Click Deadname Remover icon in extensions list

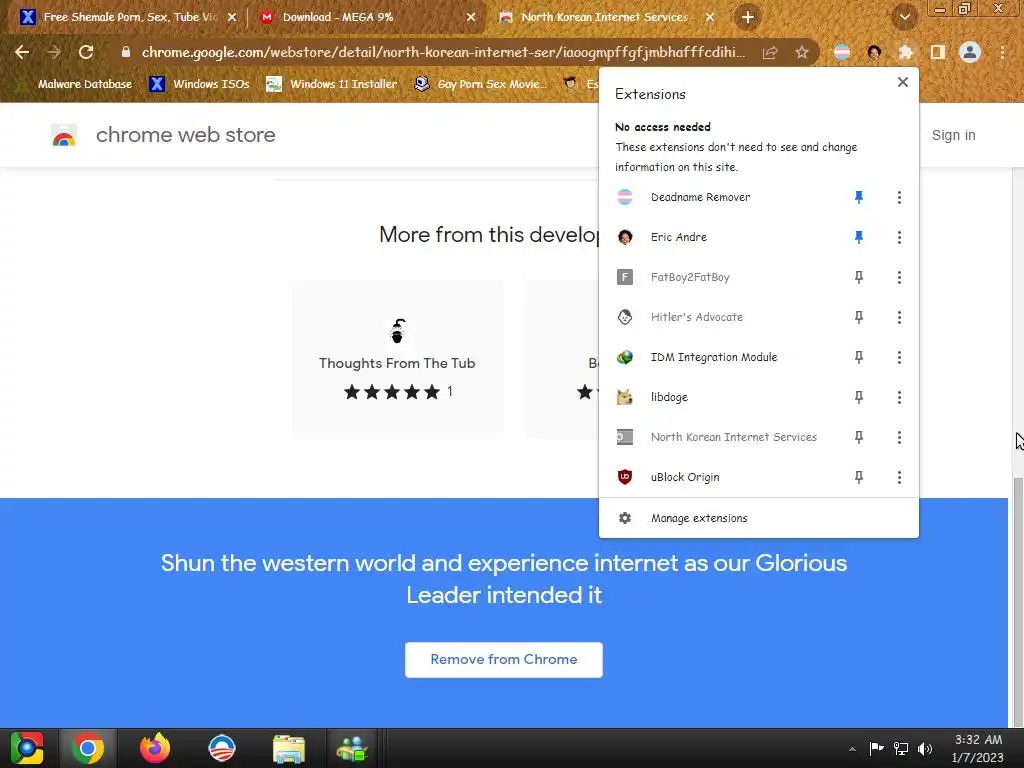pos(625,197)
